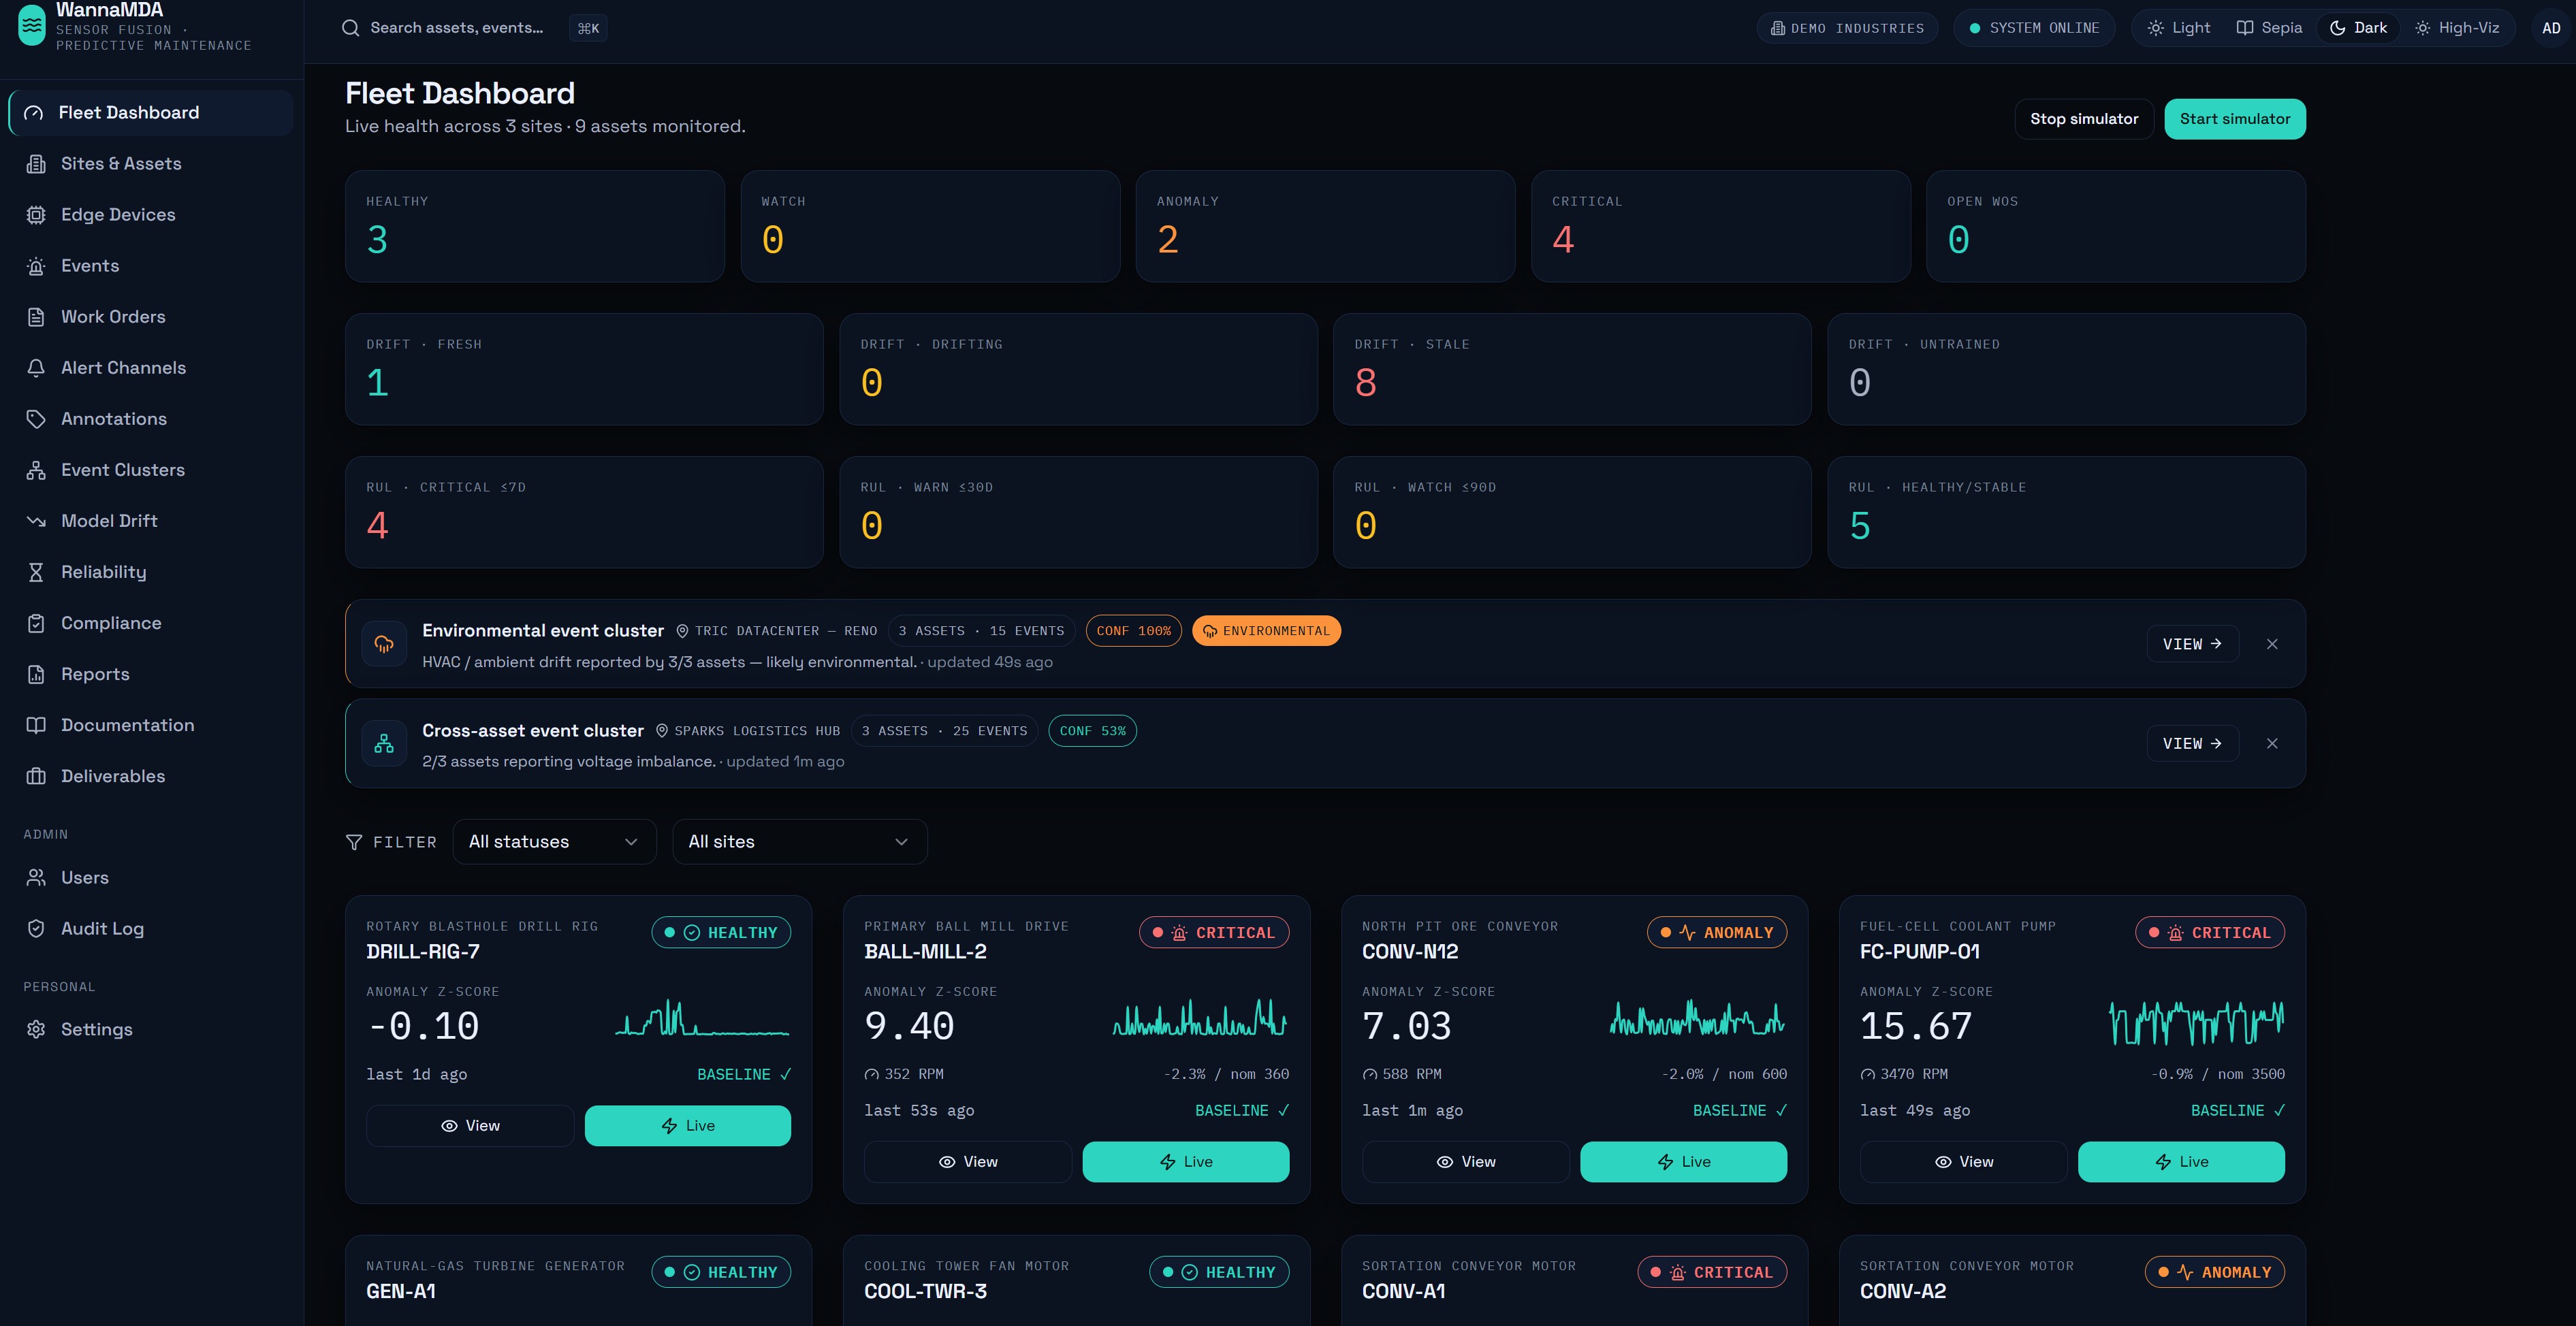2576x1326 pixels.
Task: Click View on DRILL-RIG-7 card
Action: click(x=470, y=1126)
